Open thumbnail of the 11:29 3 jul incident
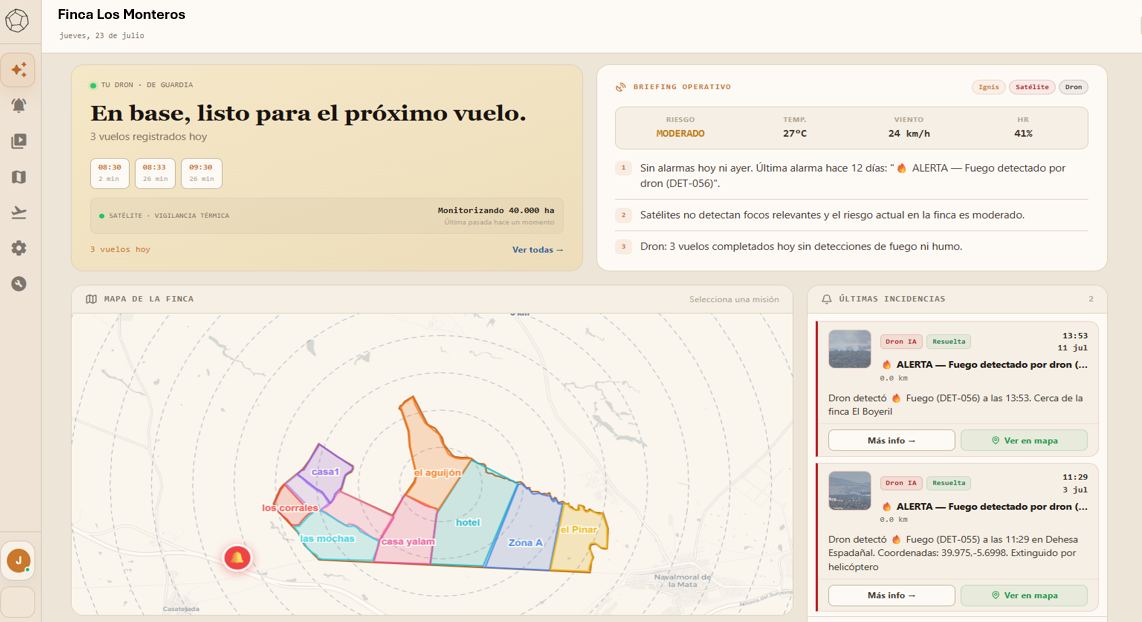 (849, 490)
